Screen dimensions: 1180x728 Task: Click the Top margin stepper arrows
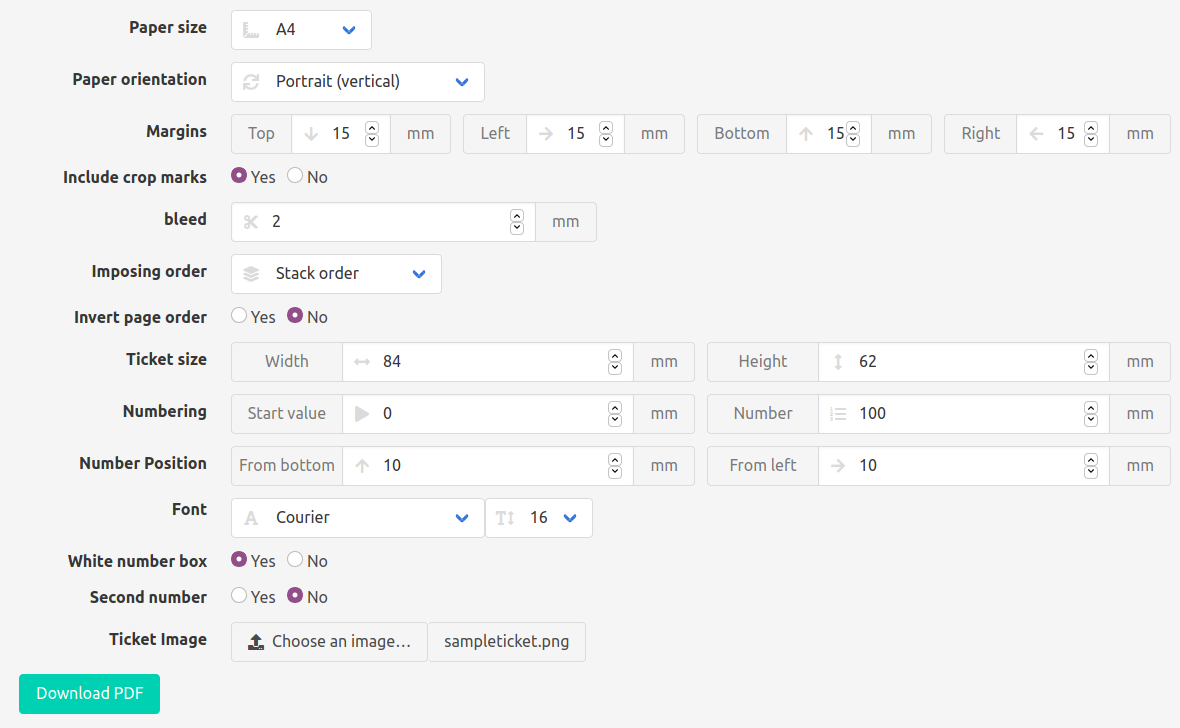click(x=372, y=134)
